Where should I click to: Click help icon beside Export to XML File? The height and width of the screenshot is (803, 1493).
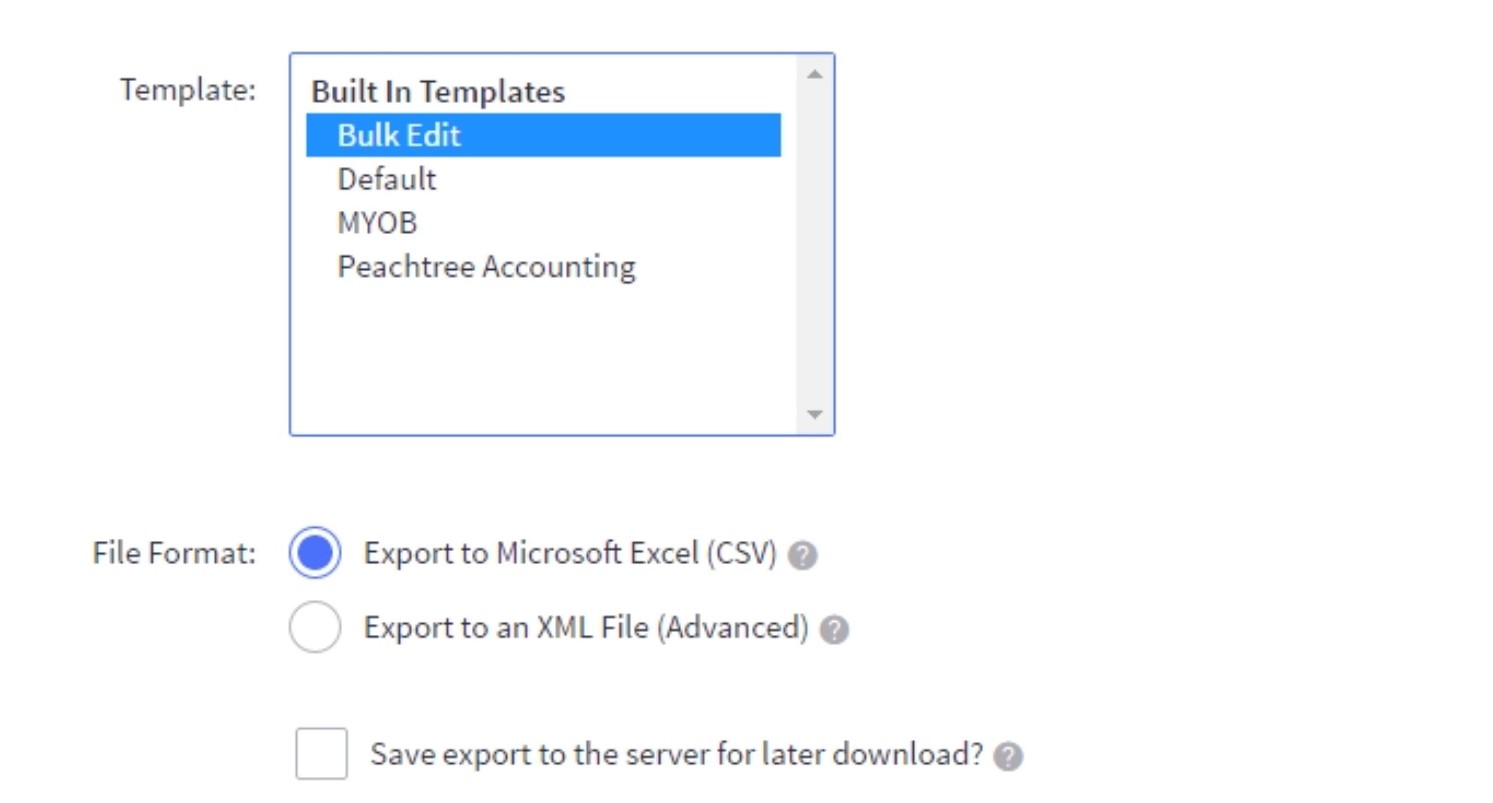(834, 630)
